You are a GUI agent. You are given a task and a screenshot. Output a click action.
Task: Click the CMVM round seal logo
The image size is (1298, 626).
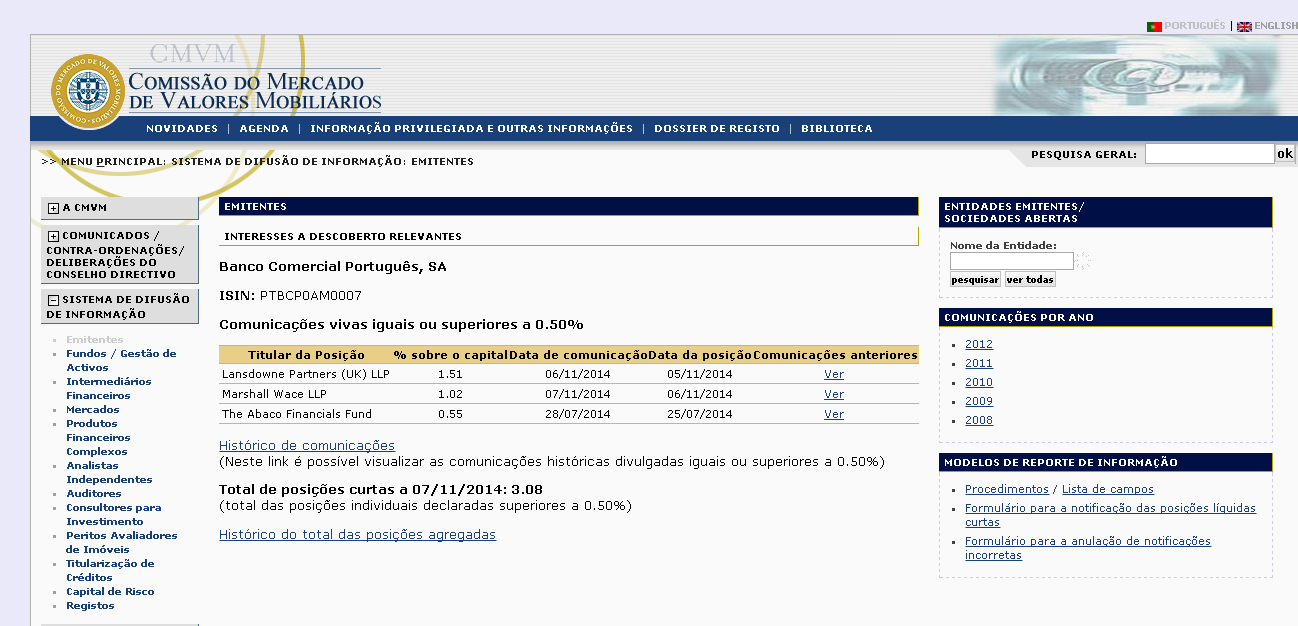[x=89, y=92]
